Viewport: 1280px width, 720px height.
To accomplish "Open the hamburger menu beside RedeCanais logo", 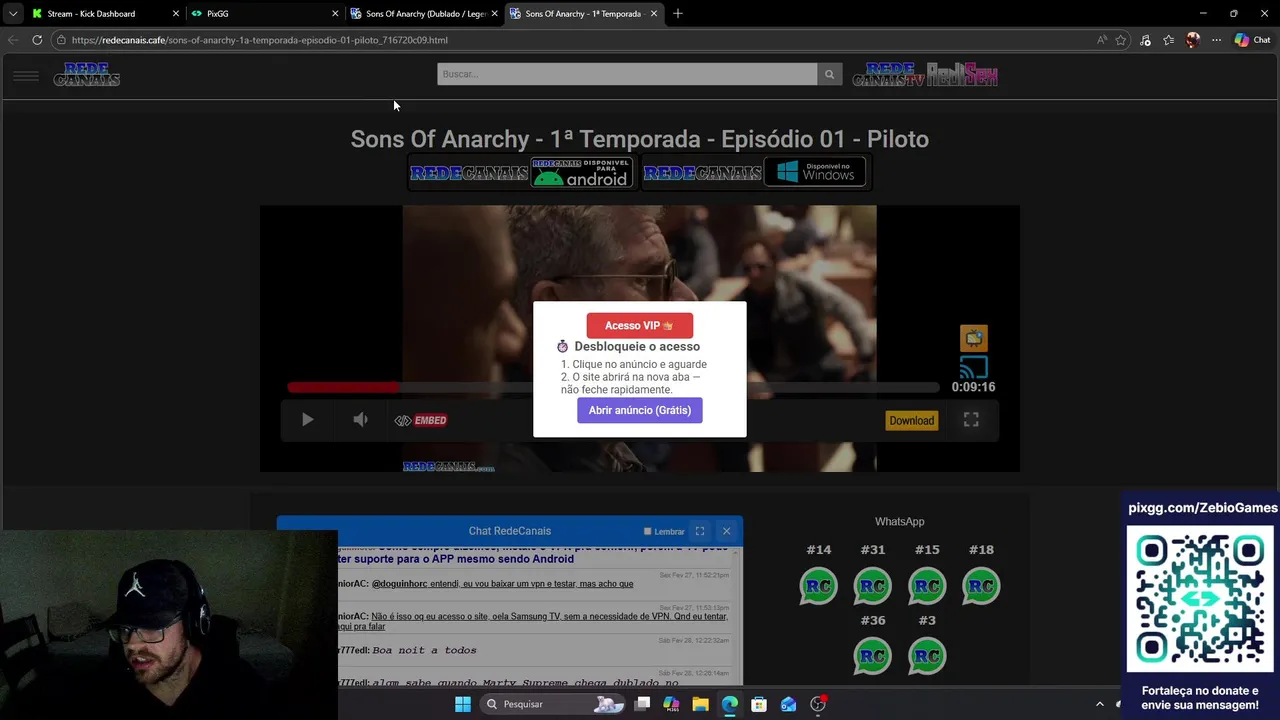I will click(x=26, y=75).
